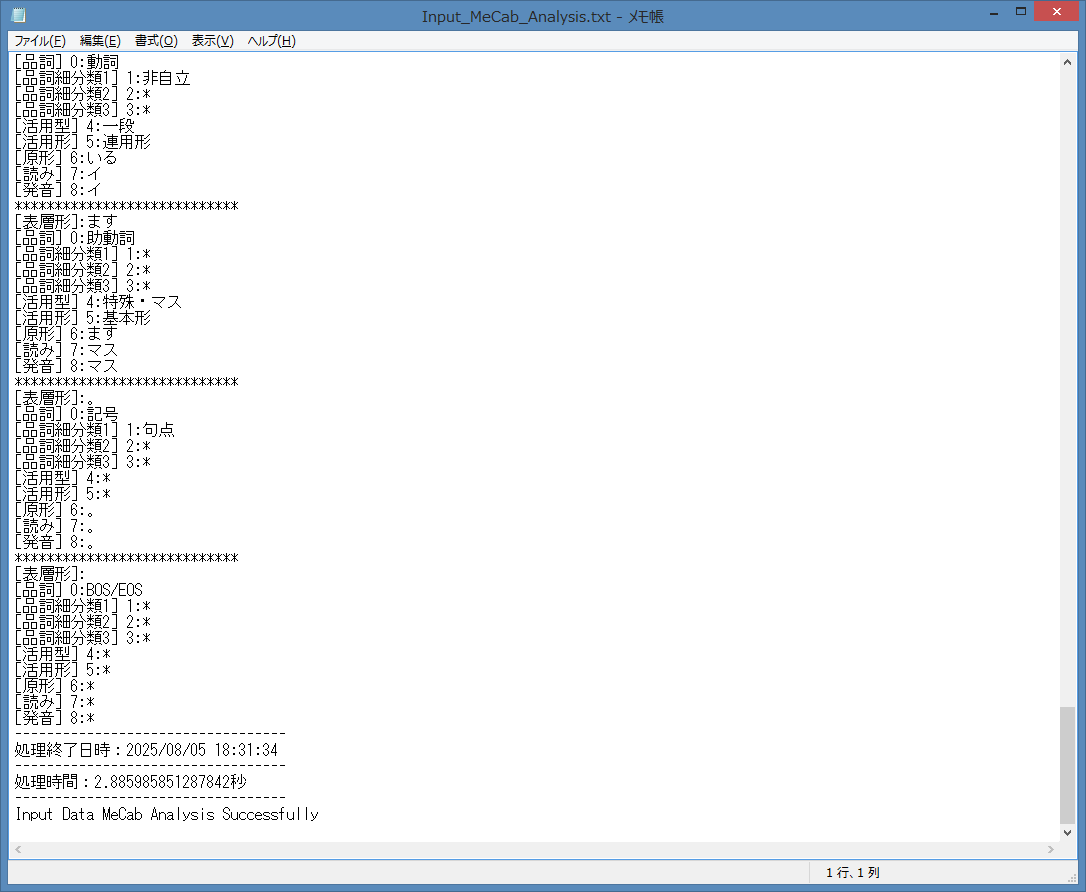Viewport: 1086px width, 892px height.
Task: Open the ファイル(F) menu
Action: tap(40, 41)
